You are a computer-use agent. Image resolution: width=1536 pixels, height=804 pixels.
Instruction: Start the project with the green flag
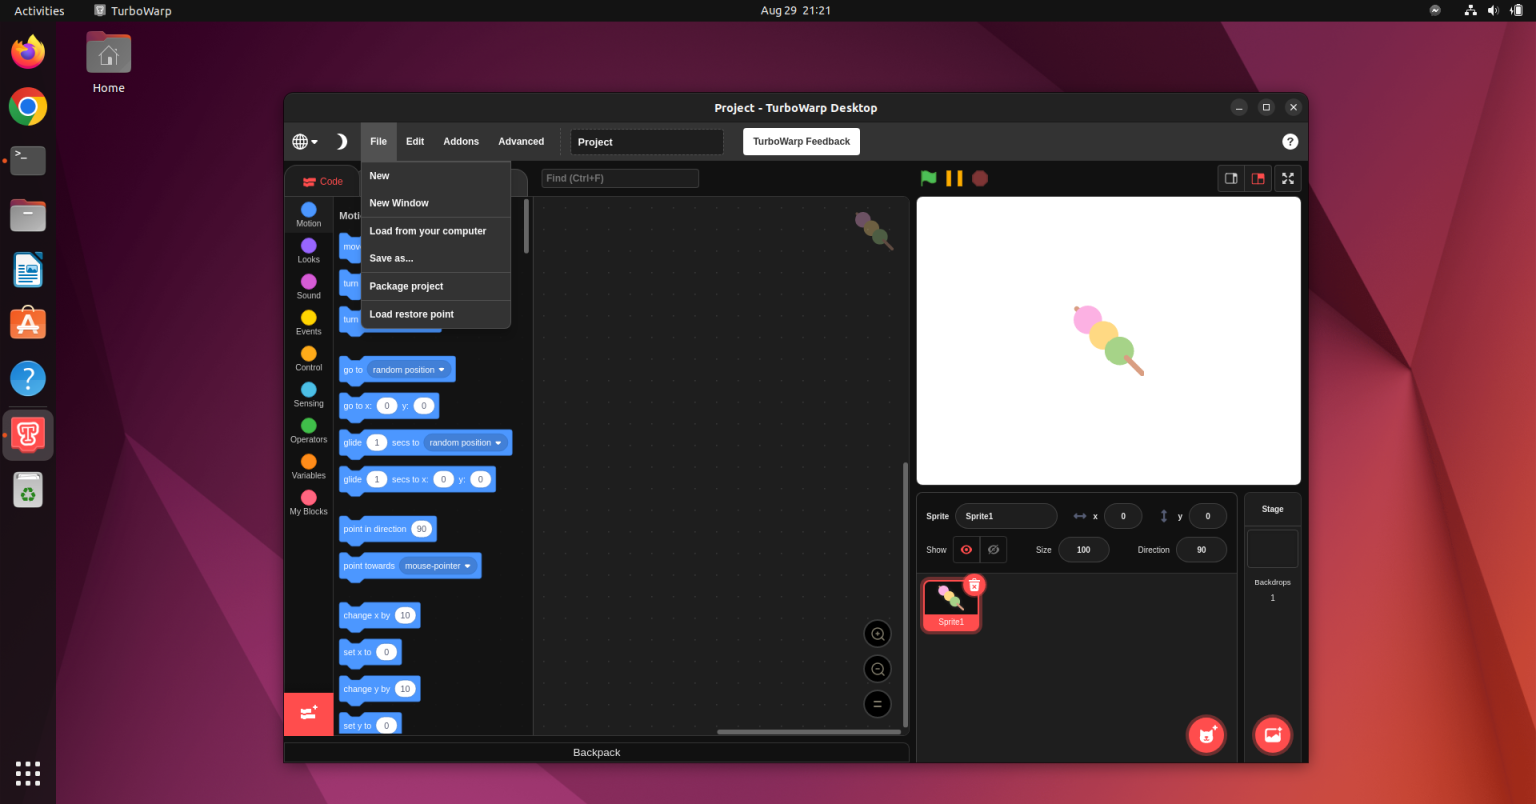tap(927, 177)
